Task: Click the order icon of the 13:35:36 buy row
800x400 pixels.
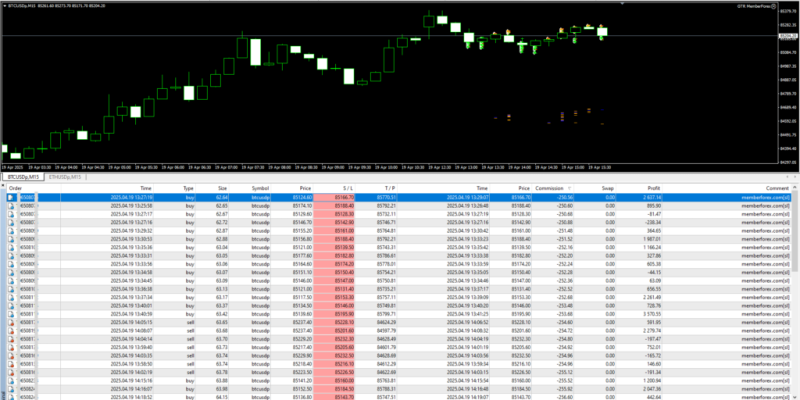Action: tap(11, 248)
